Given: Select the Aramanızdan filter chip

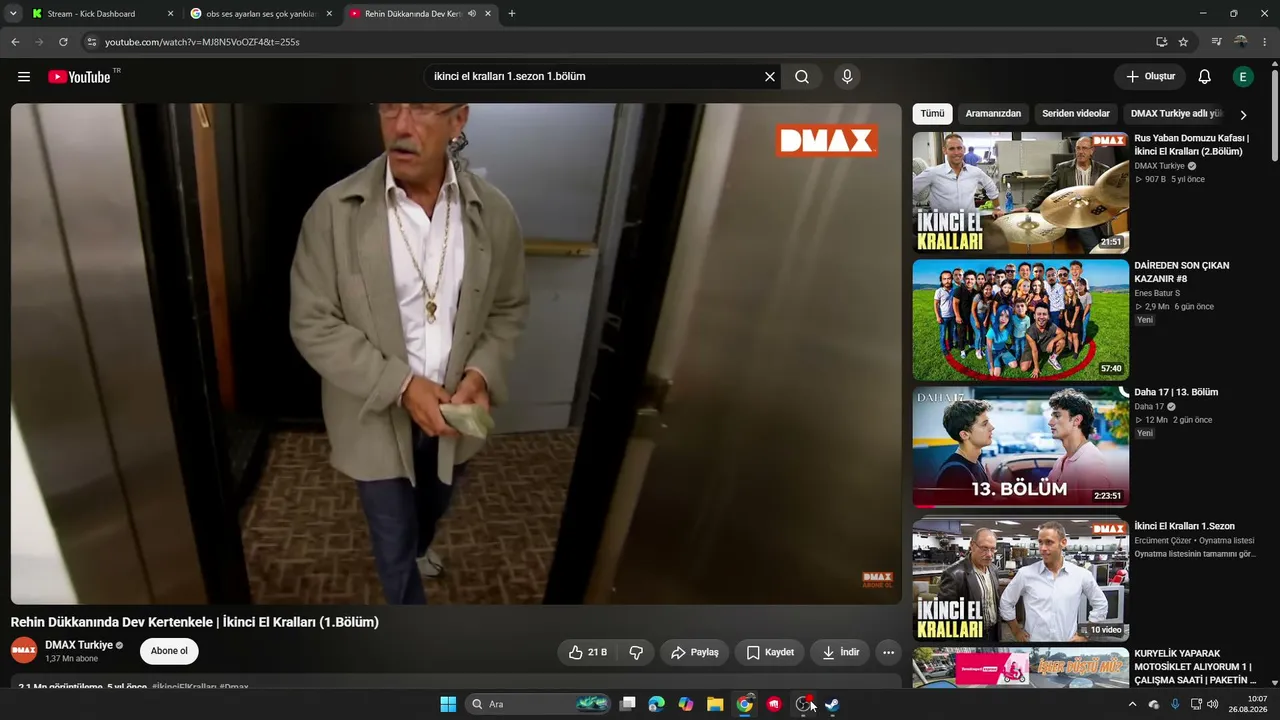Looking at the screenshot, I should pyautogui.click(x=993, y=114).
